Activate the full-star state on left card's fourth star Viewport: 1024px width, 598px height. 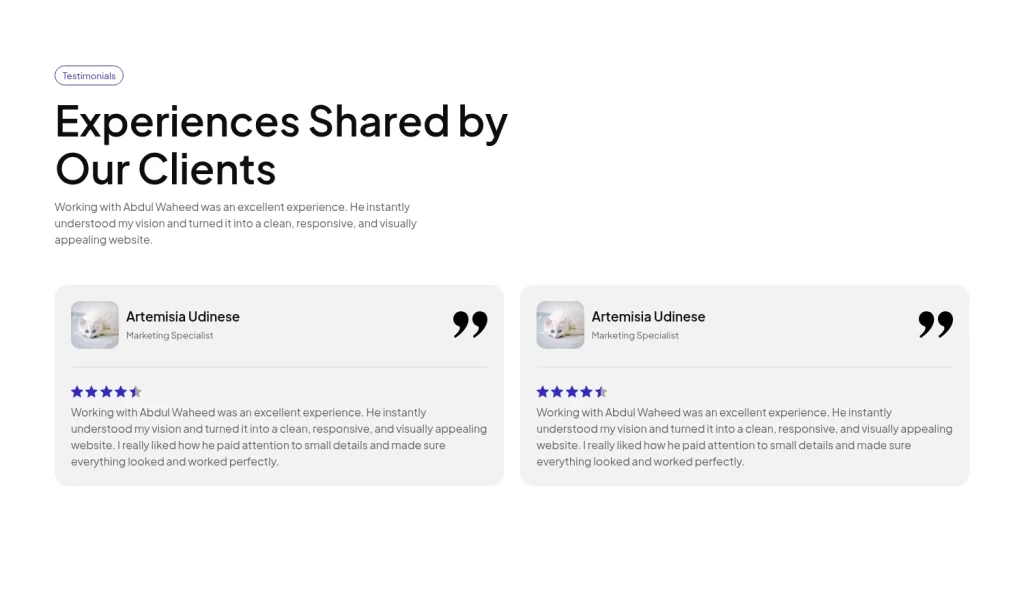[121, 391]
